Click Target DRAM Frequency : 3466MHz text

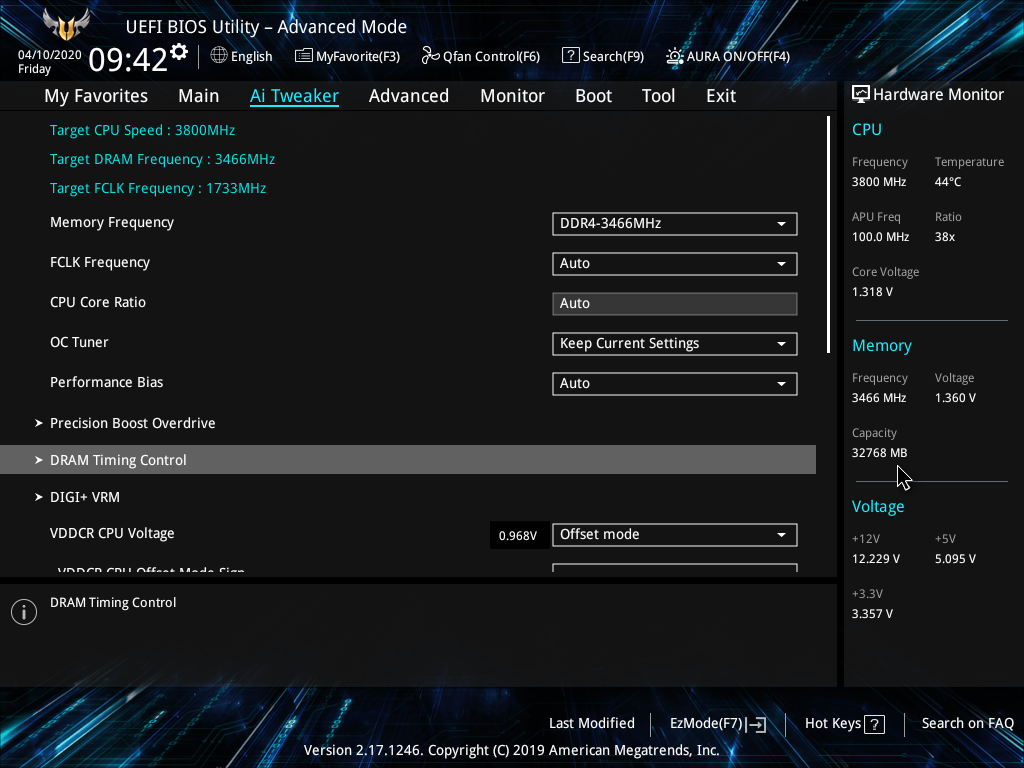[162, 159]
